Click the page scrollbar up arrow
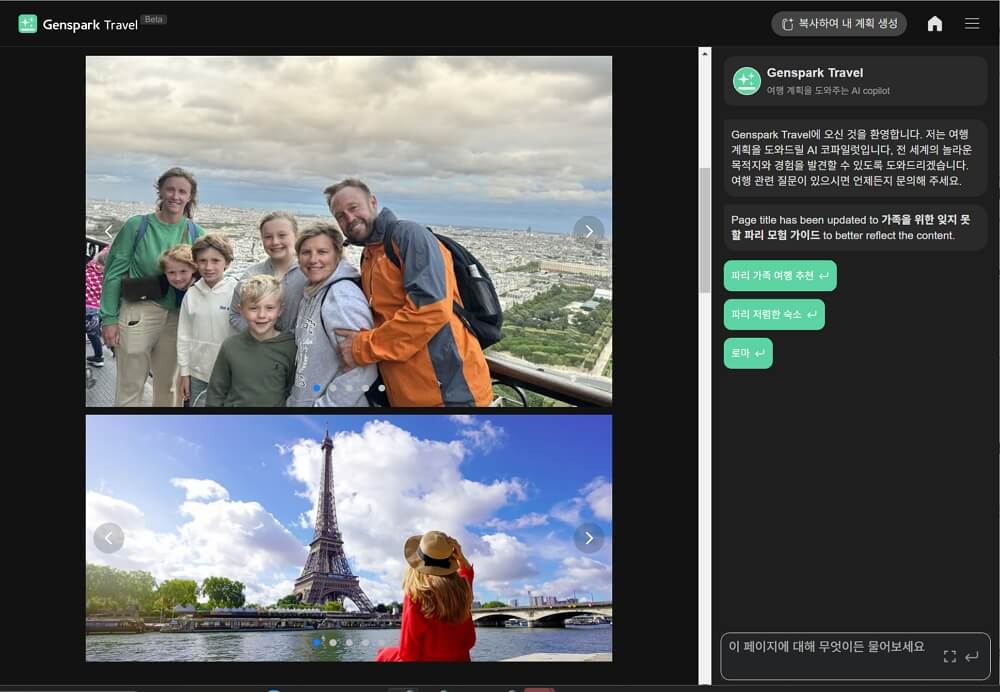The height and width of the screenshot is (692, 1000). [x=705, y=53]
